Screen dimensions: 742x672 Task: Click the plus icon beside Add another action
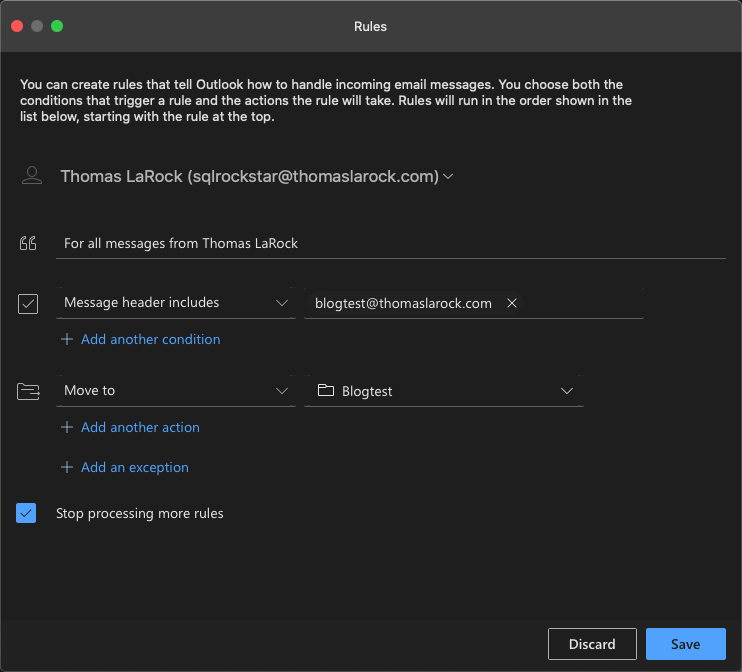click(67, 427)
